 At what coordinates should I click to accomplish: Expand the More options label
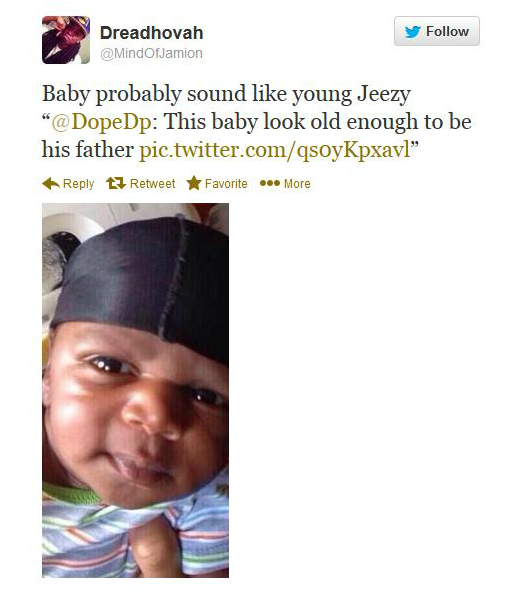pos(297,184)
